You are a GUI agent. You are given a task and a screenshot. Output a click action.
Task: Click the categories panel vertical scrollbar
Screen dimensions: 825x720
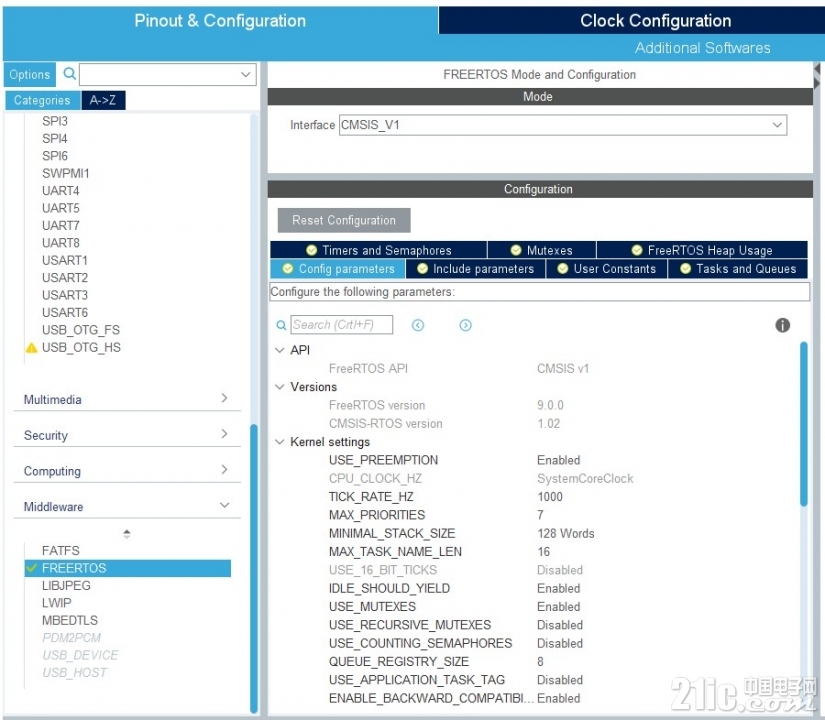254,568
